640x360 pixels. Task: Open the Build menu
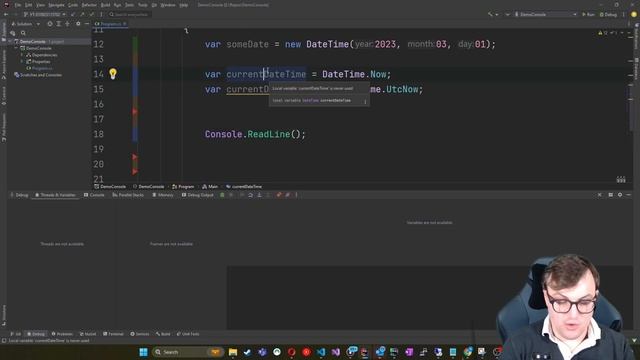coord(105,5)
